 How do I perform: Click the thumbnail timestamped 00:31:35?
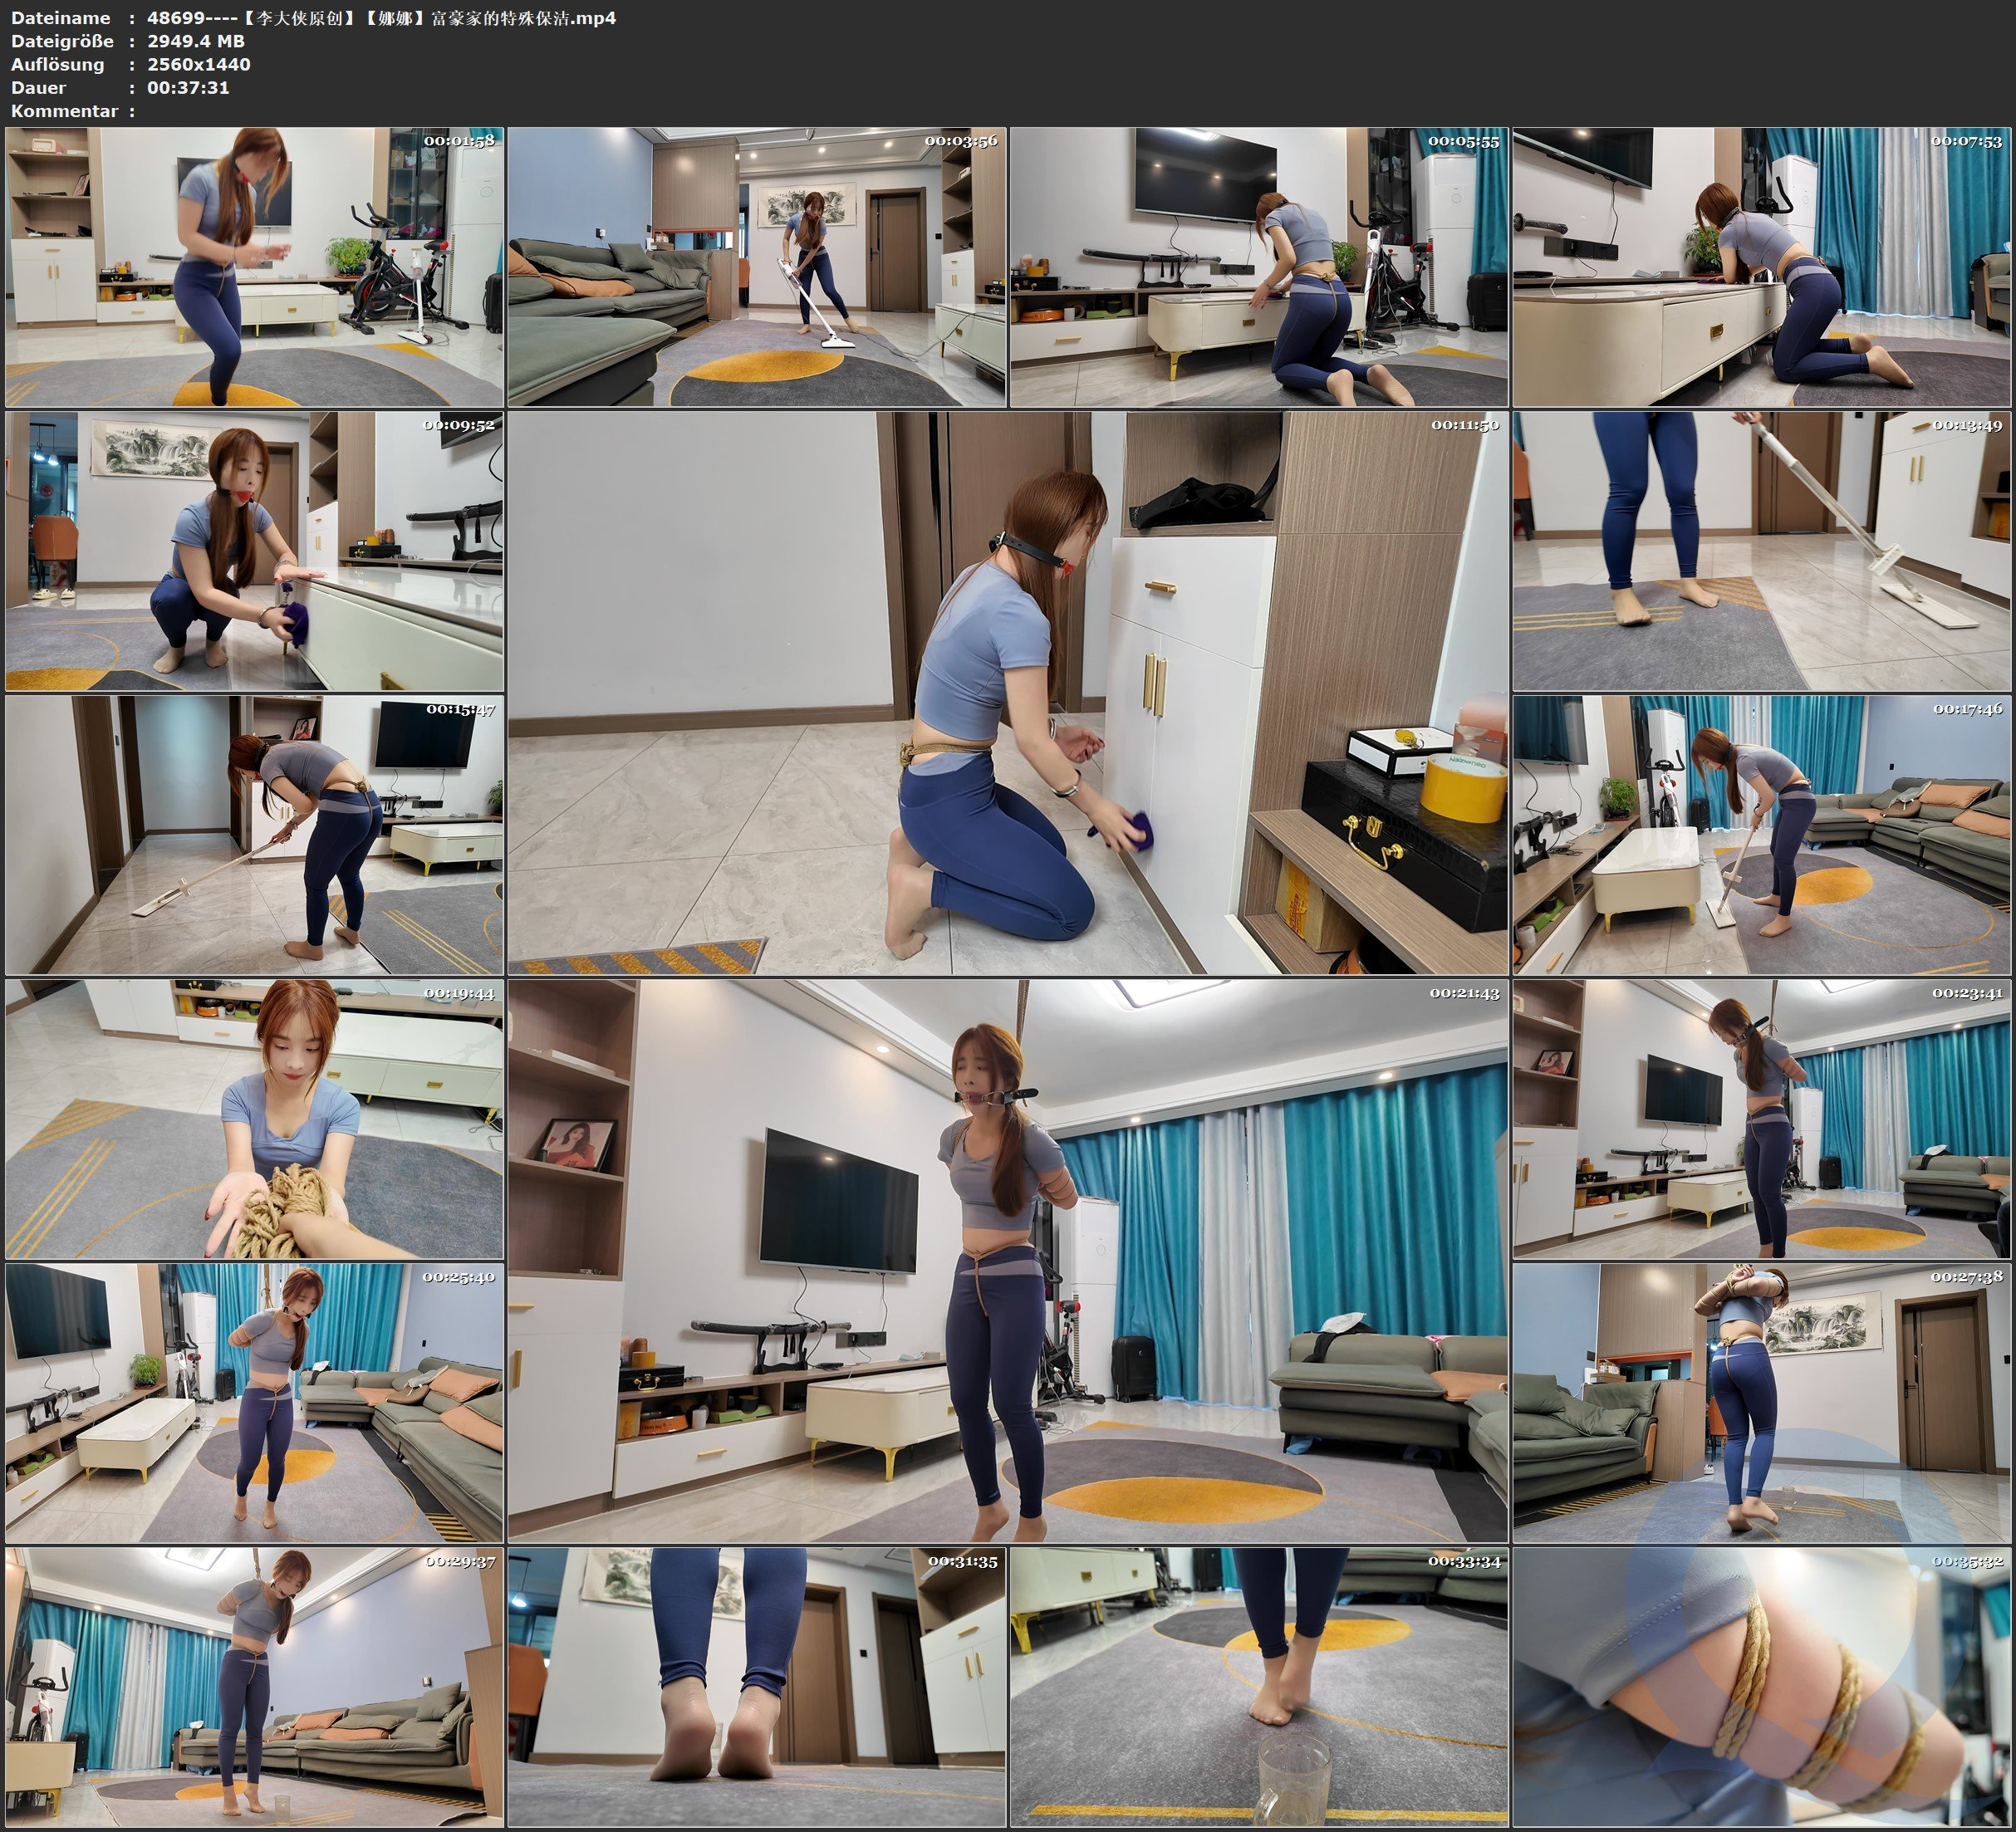756,1687
